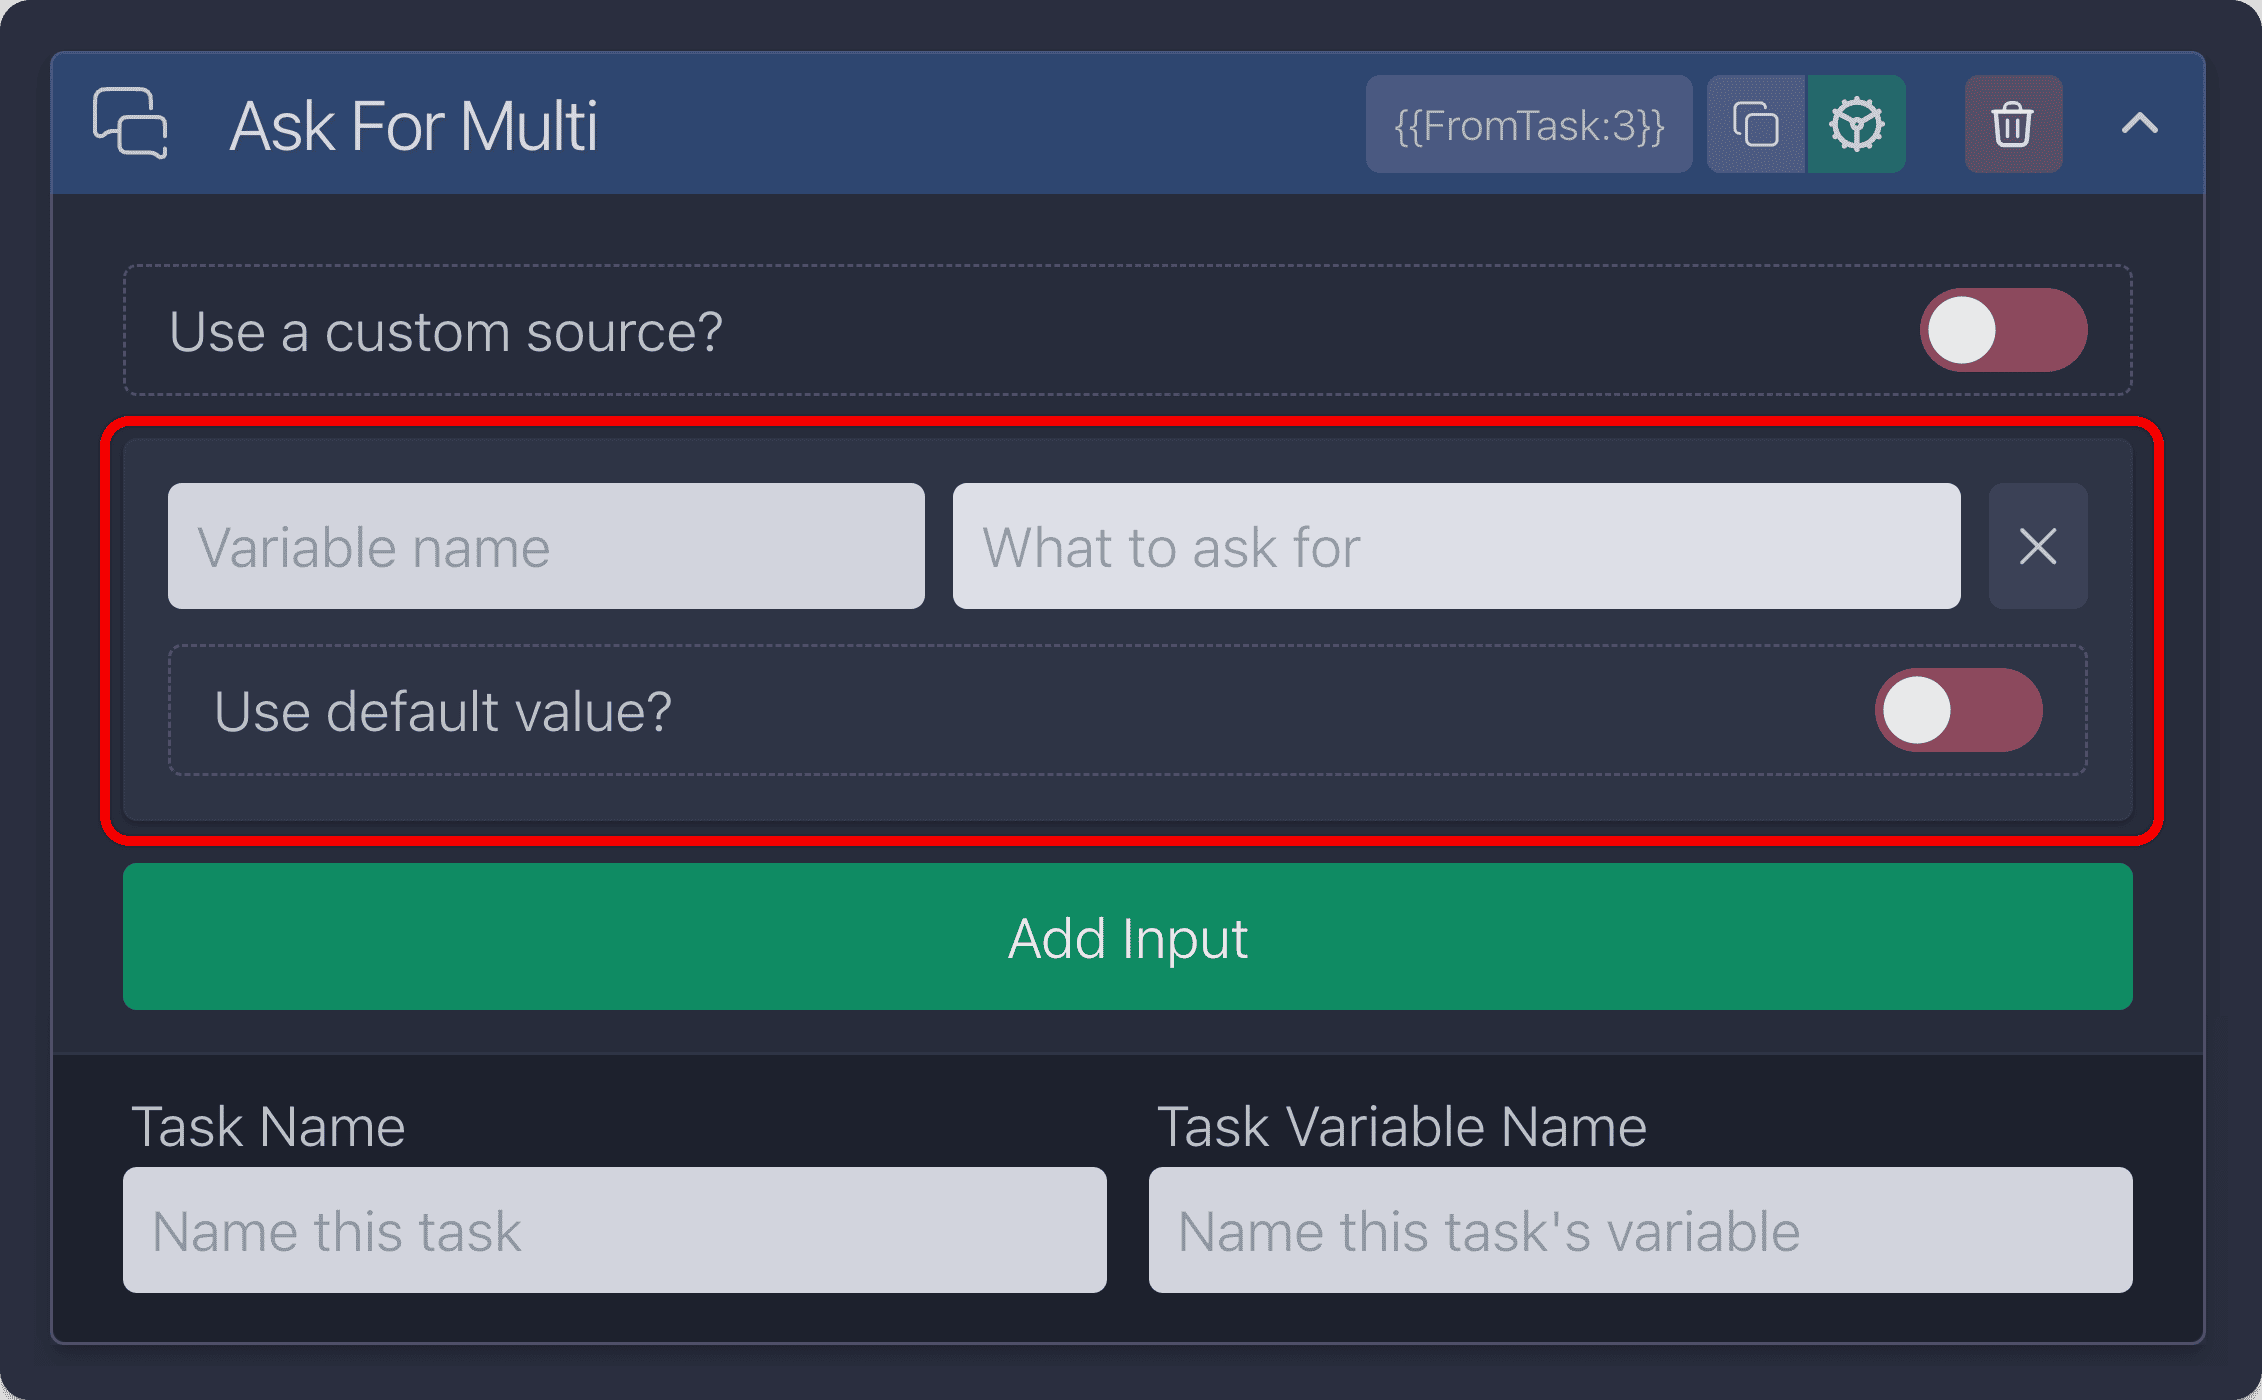
Task: Click the upward chevron in the header
Action: 2139,124
